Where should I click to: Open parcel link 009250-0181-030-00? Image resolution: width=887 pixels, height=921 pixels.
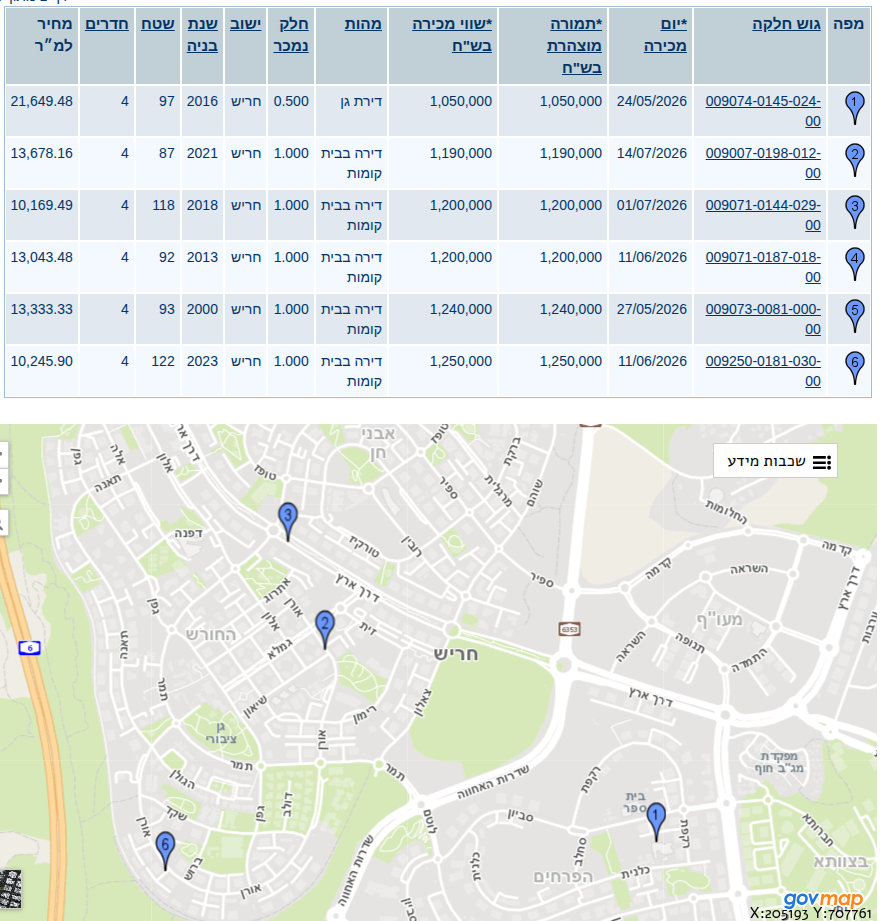[763, 371]
